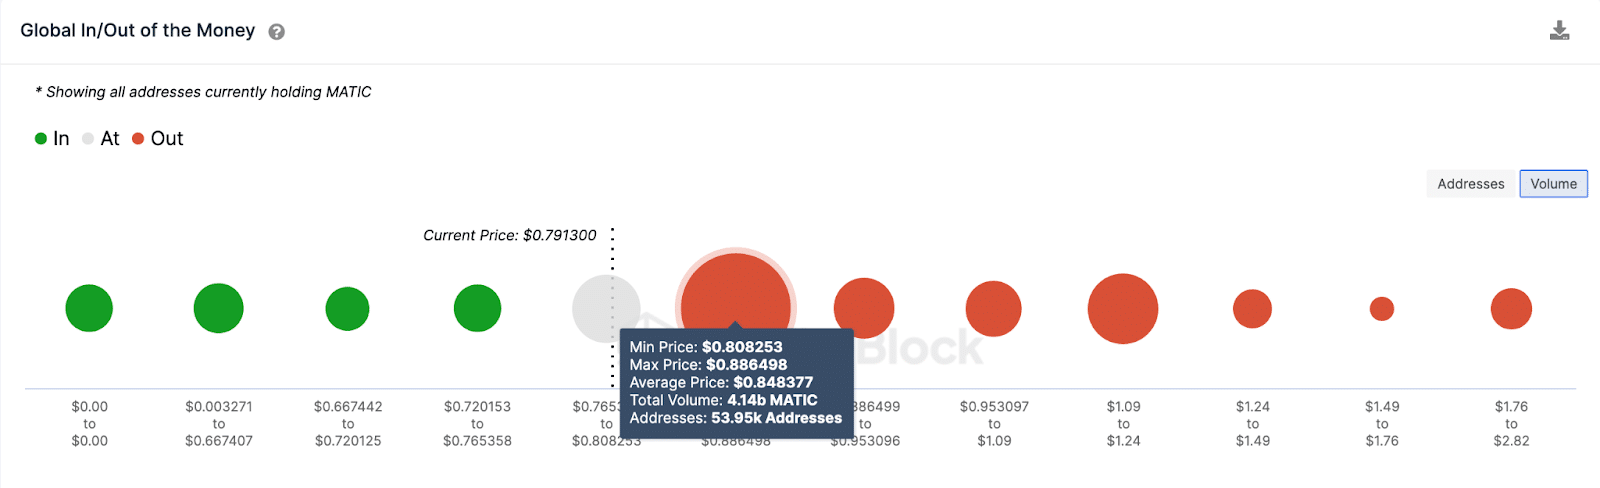Switch to the Volume view
Screen dimensions: 1600x488
(x=1553, y=184)
